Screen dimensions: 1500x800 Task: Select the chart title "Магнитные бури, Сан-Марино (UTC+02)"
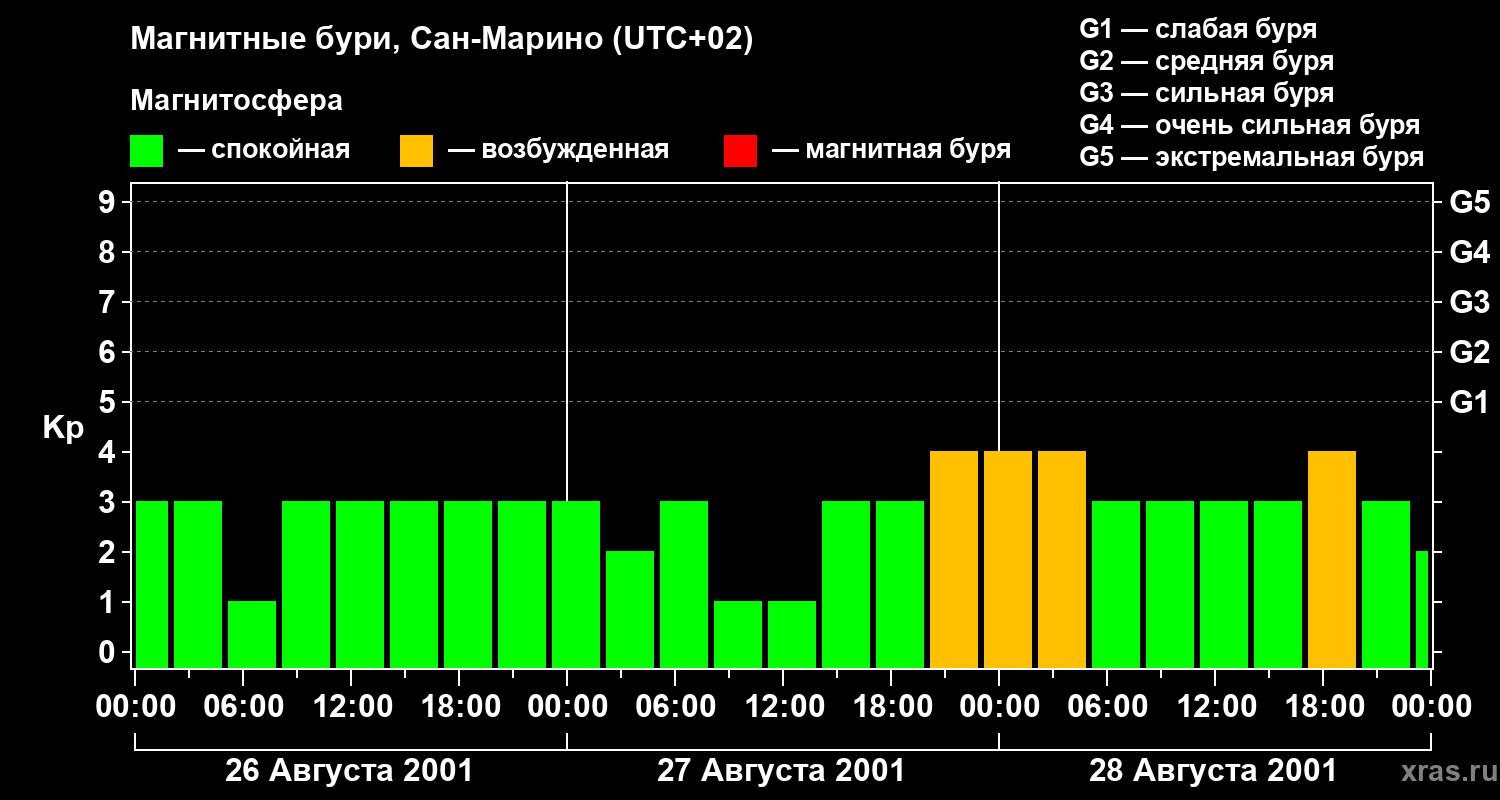(442, 40)
